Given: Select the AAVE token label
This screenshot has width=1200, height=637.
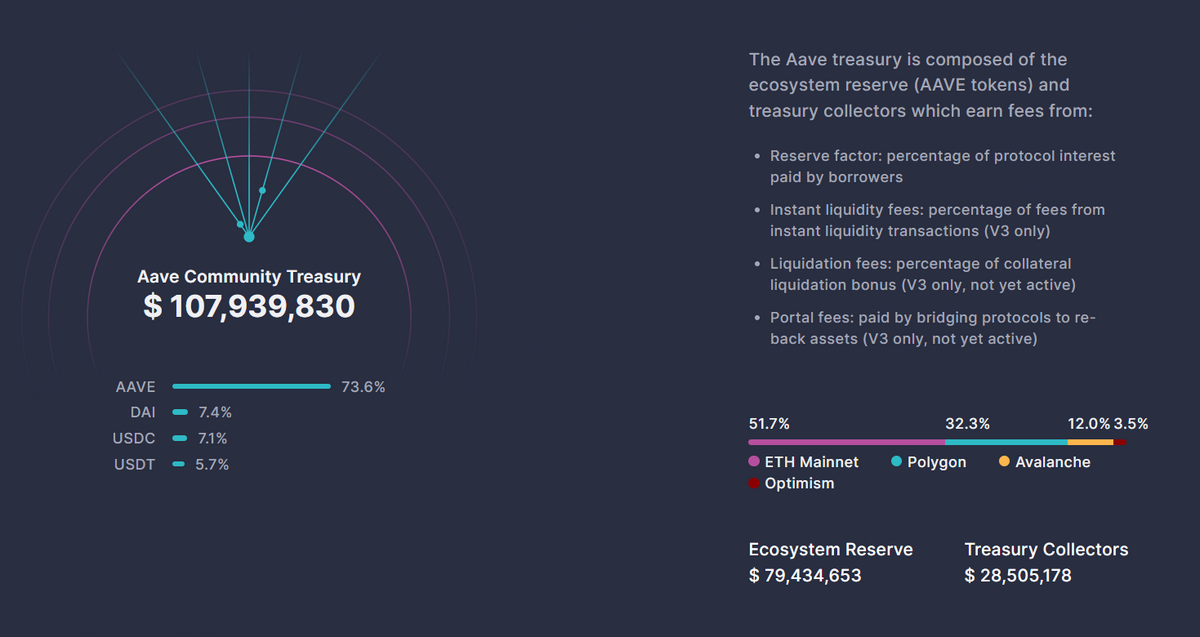Looking at the screenshot, I should (136, 386).
